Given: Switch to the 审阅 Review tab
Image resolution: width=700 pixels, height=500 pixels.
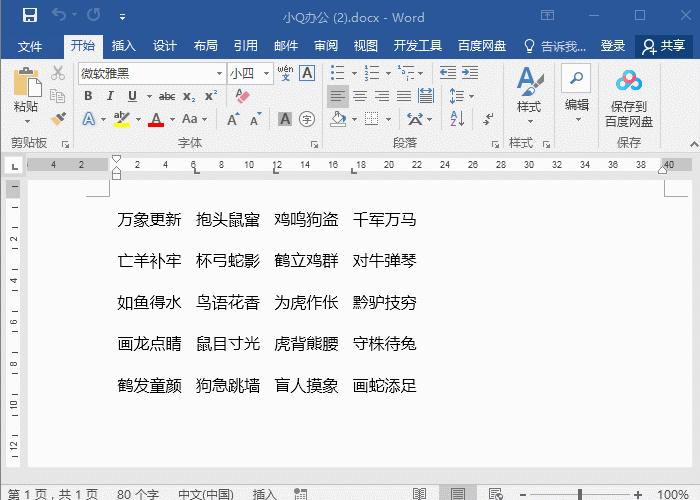Looking at the screenshot, I should [x=326, y=46].
